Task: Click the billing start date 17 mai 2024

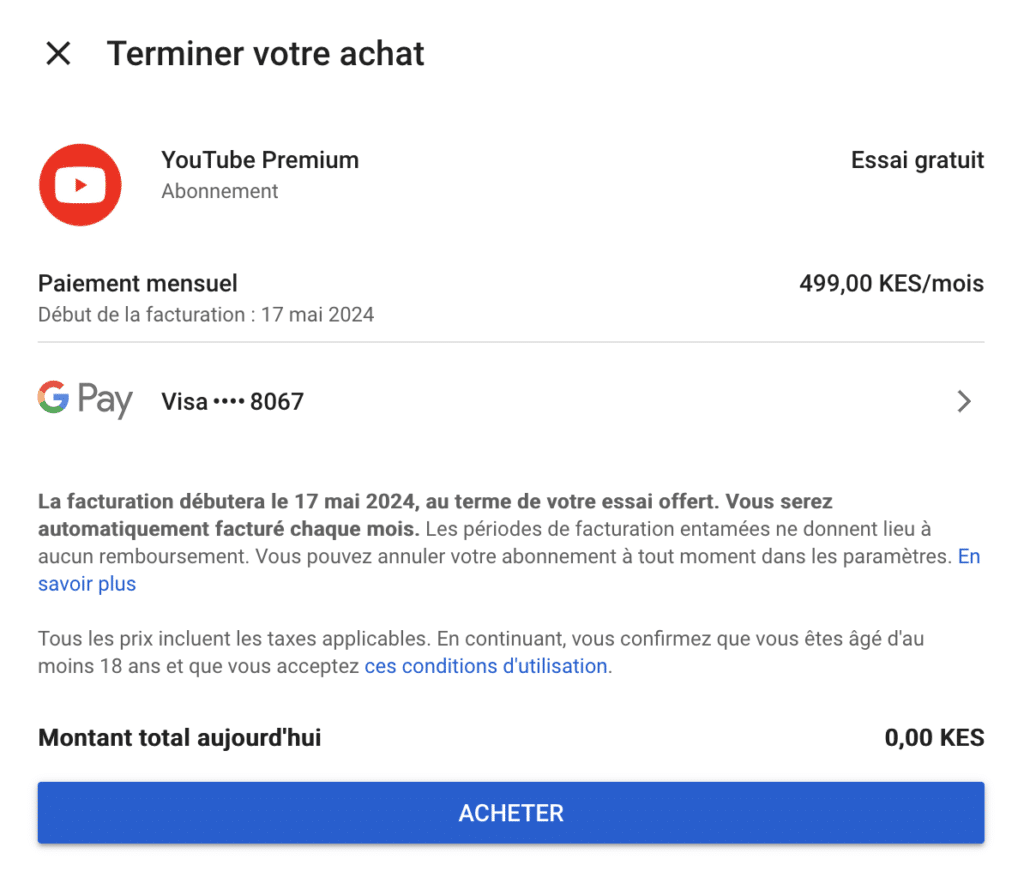Action: pos(317,315)
